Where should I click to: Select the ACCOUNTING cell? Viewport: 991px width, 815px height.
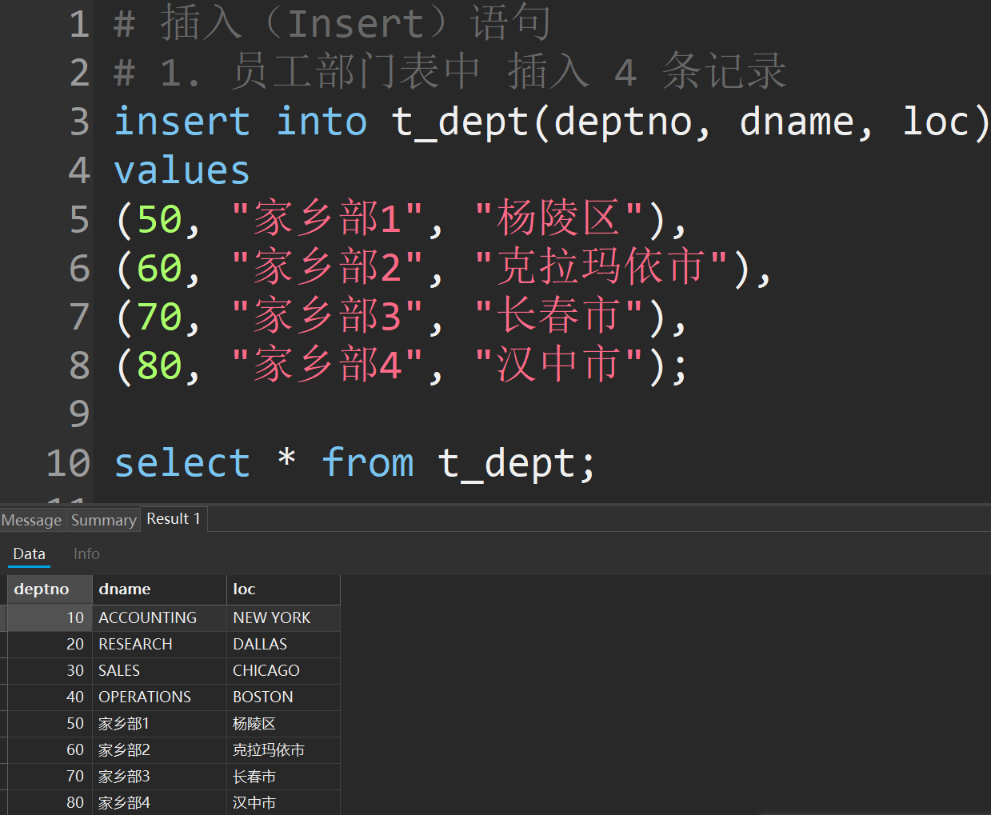point(159,617)
